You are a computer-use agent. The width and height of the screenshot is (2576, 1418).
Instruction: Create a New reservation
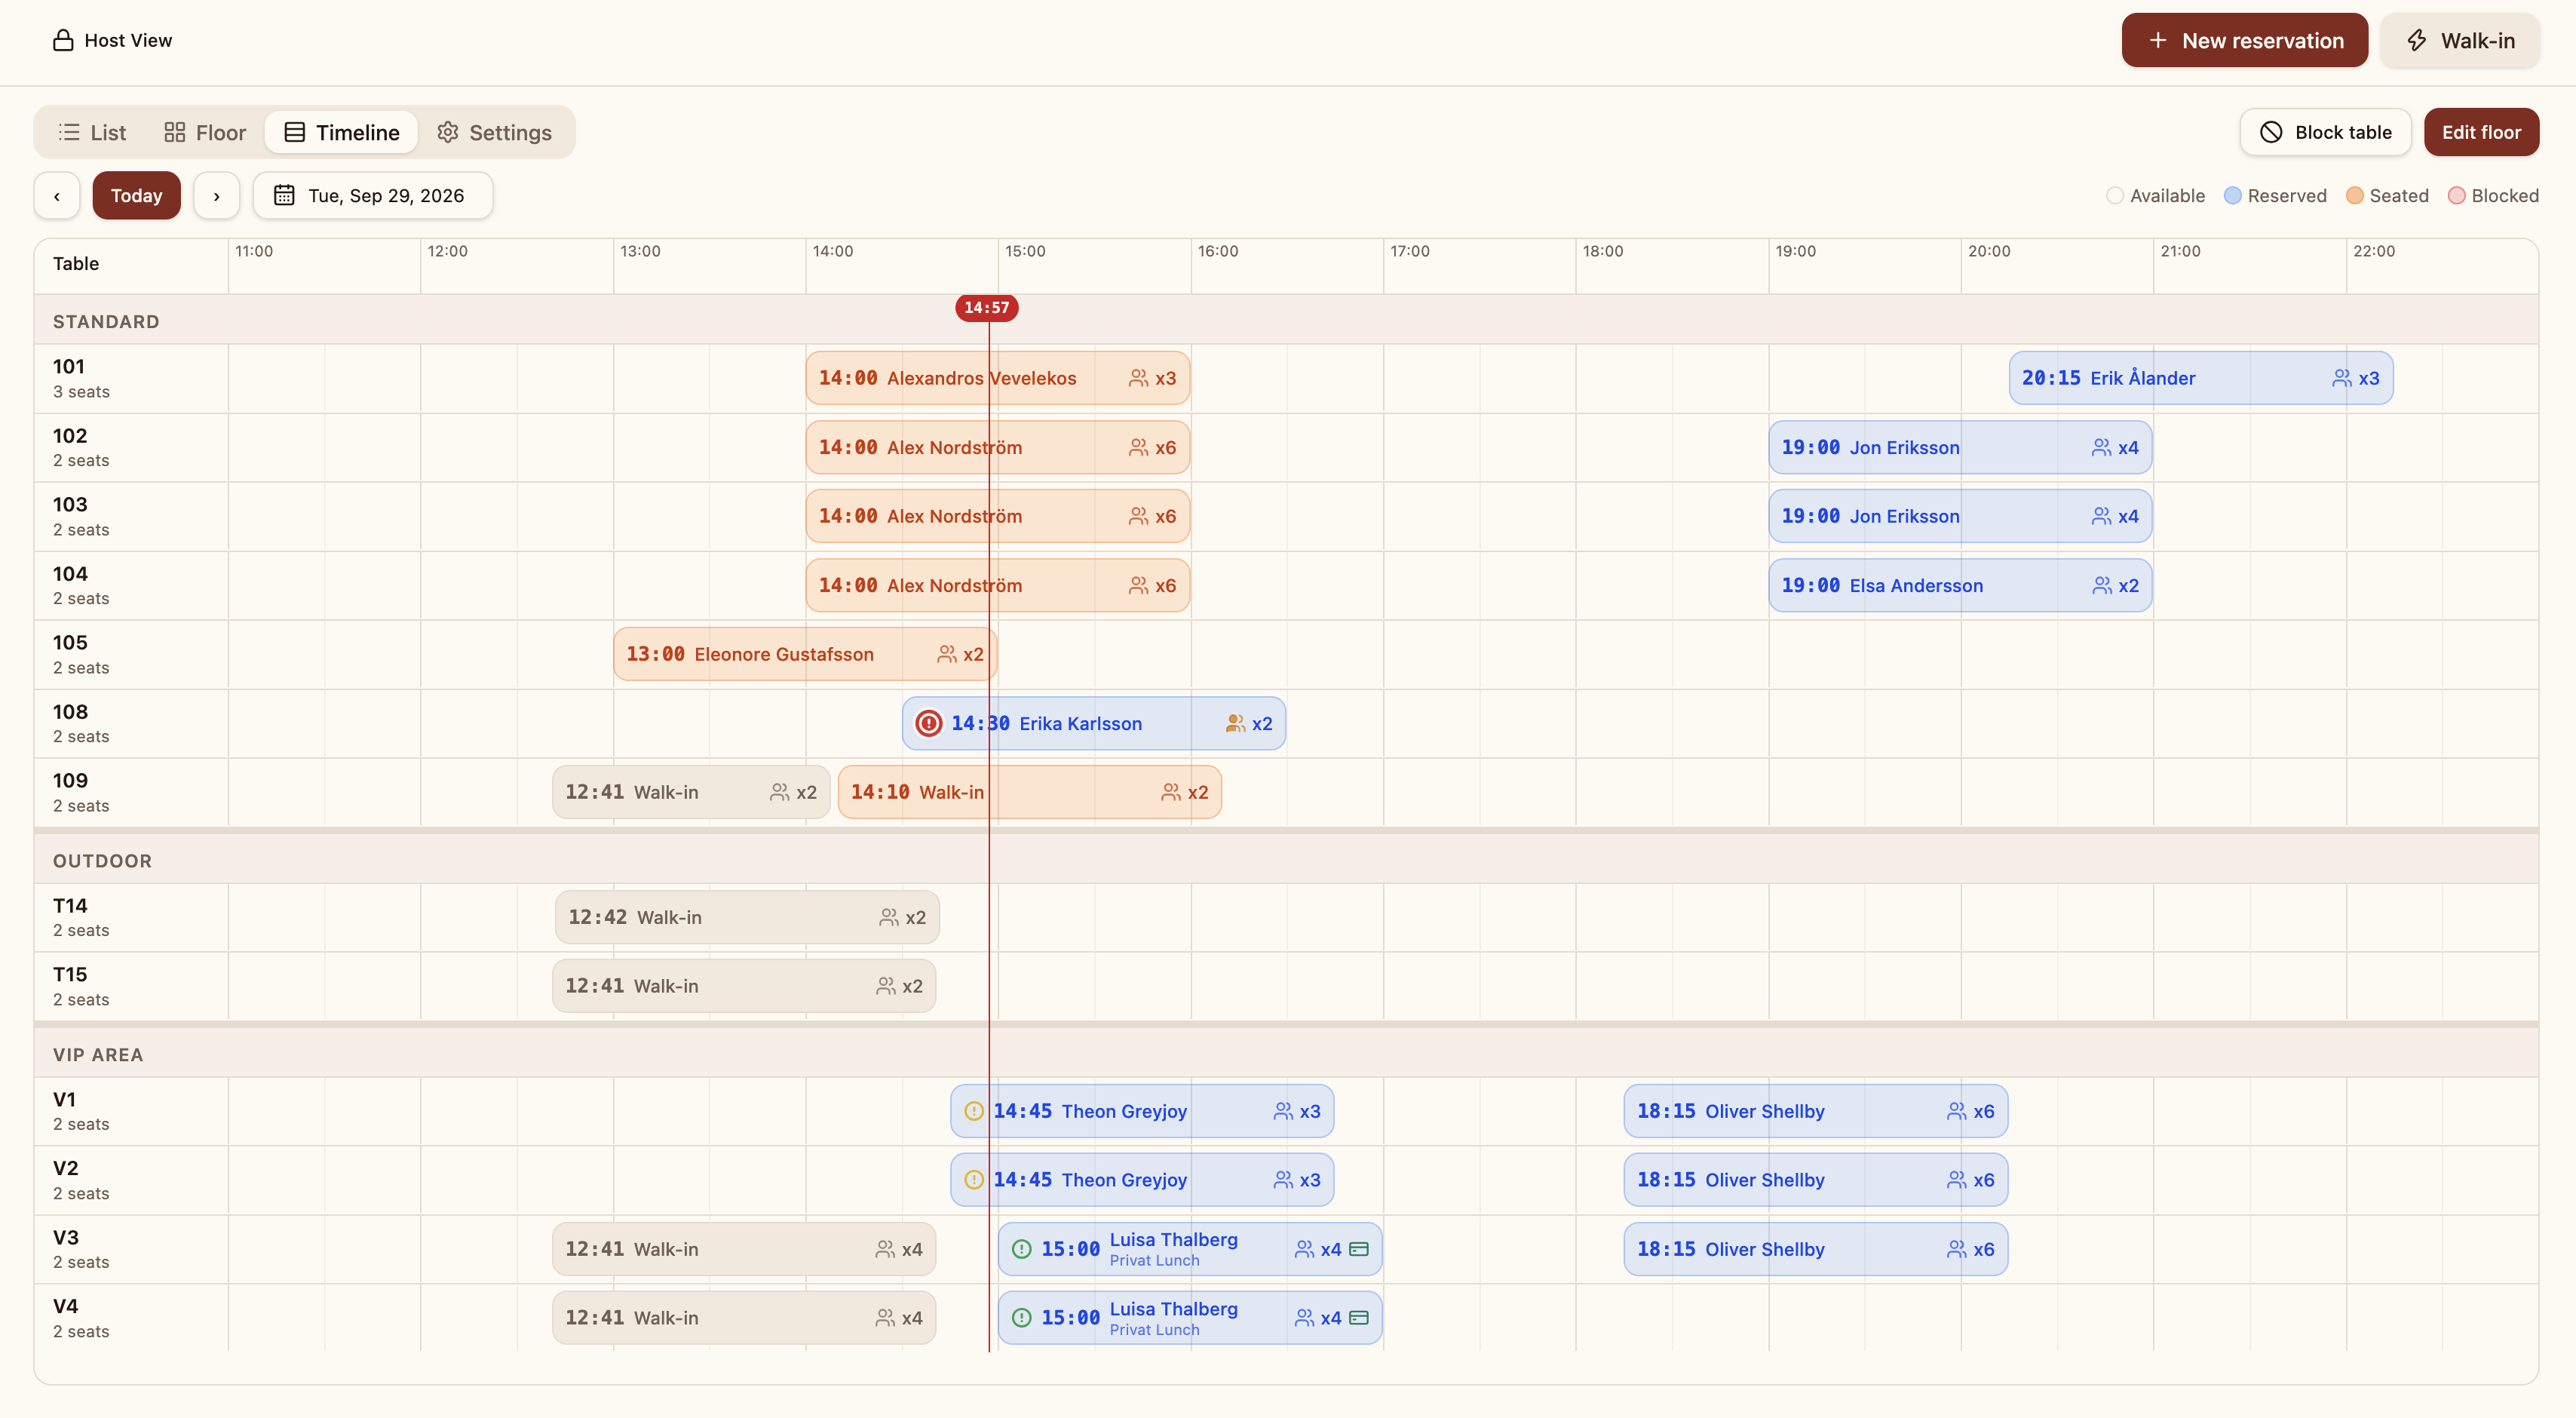[x=2244, y=40]
